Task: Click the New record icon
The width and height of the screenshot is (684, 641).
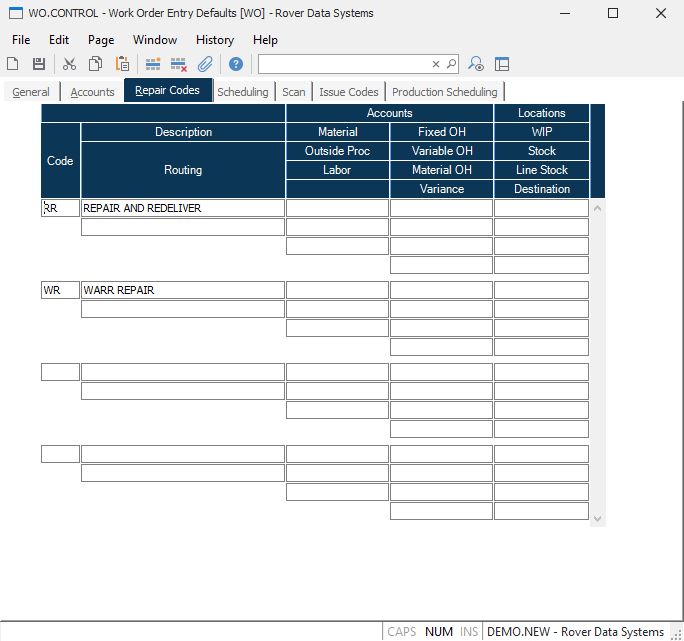Action: 13,64
